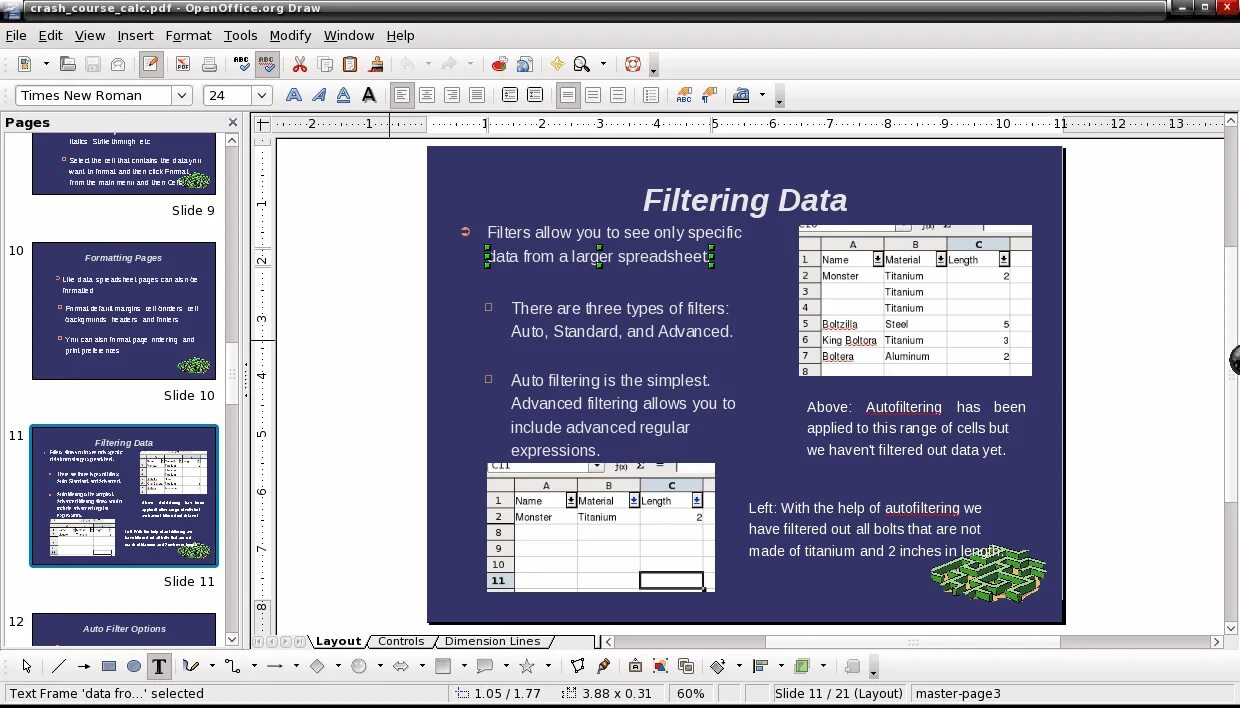Toggle Bold formatting
The height and width of the screenshot is (708, 1240).
pos(294,95)
